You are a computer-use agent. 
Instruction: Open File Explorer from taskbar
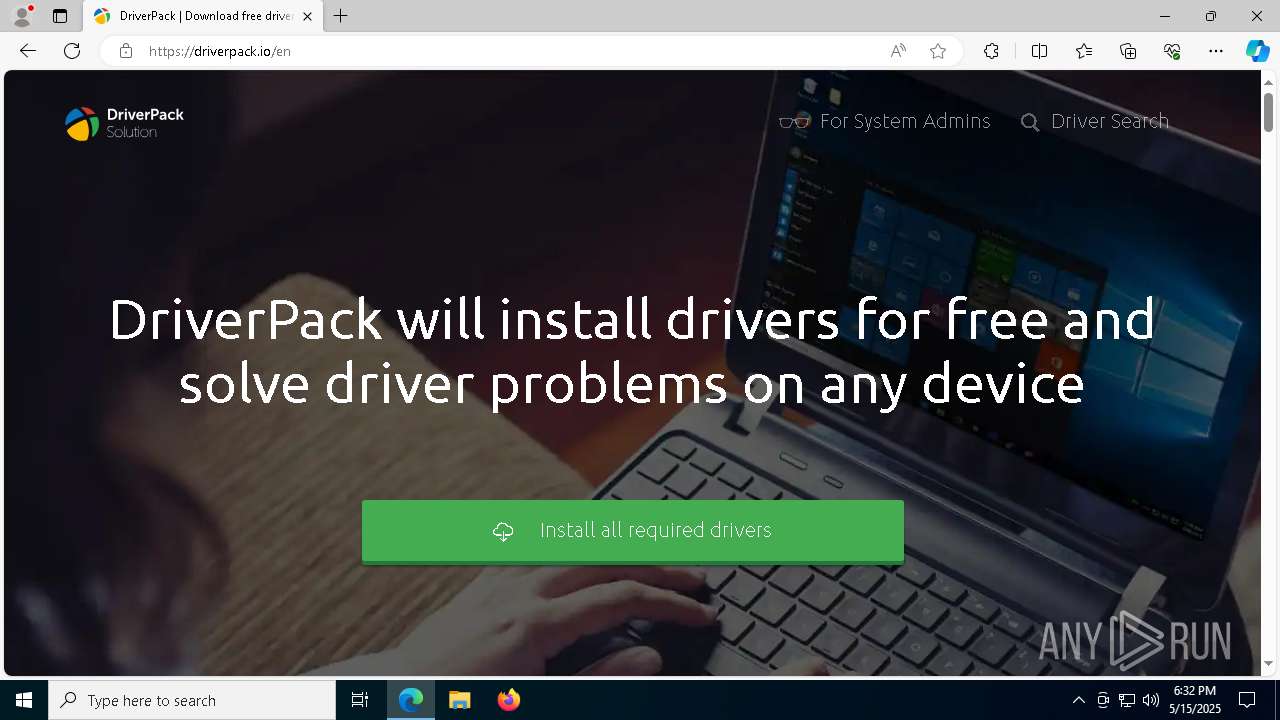coord(459,700)
